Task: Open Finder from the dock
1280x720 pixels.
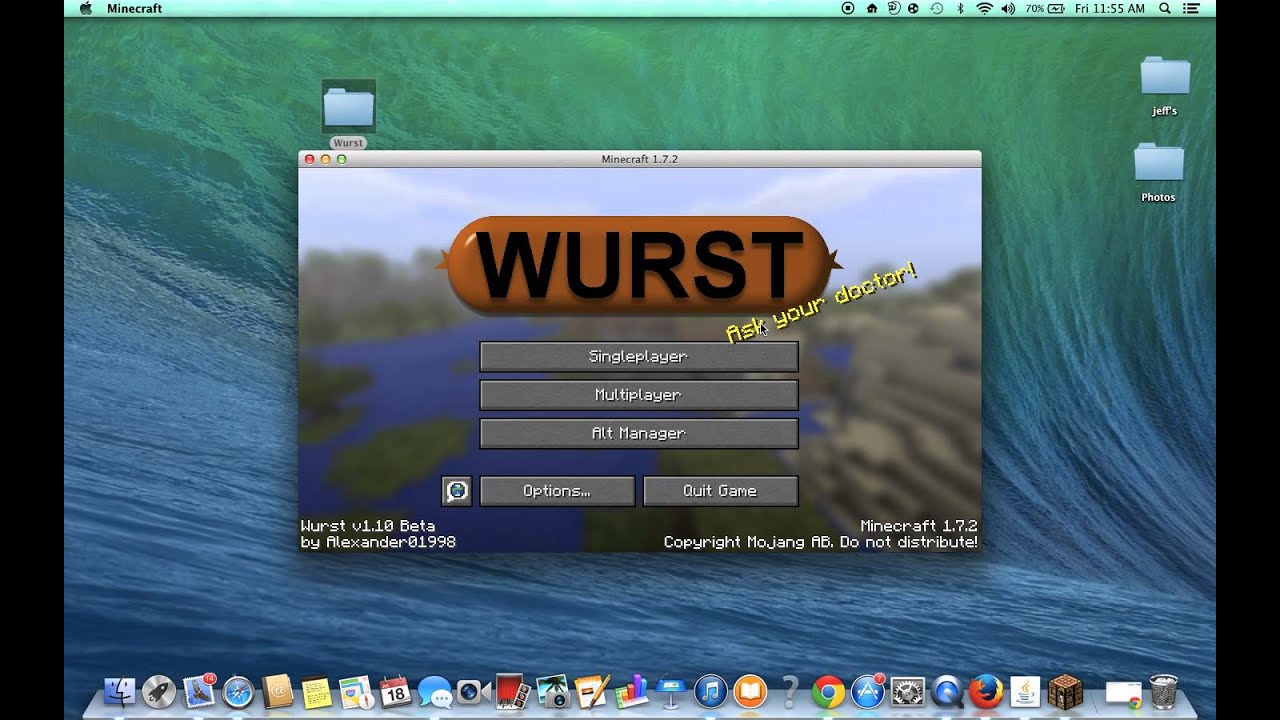Action: 120,691
